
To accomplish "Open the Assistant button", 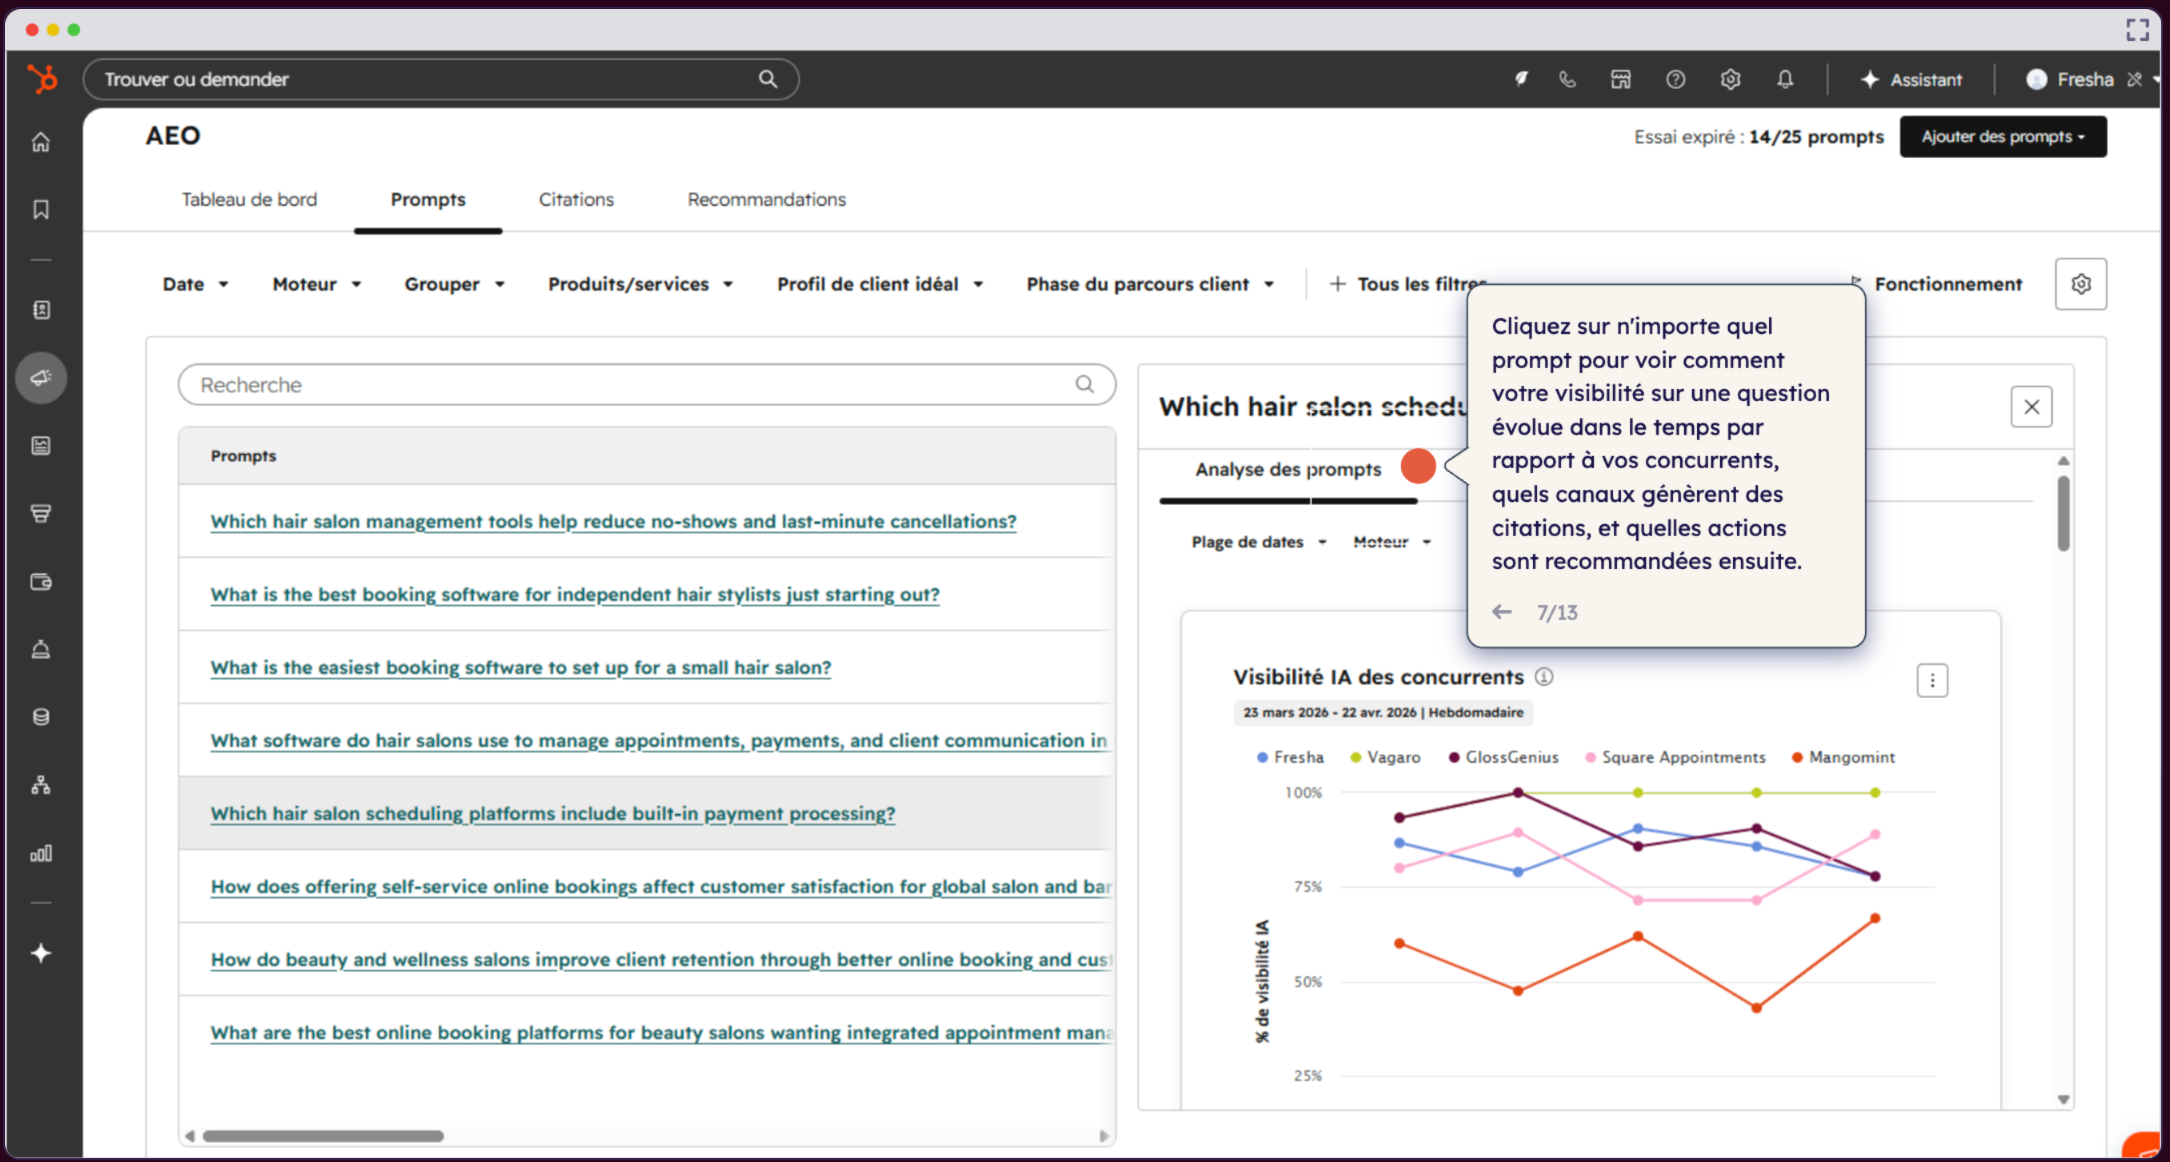I will (x=1911, y=79).
